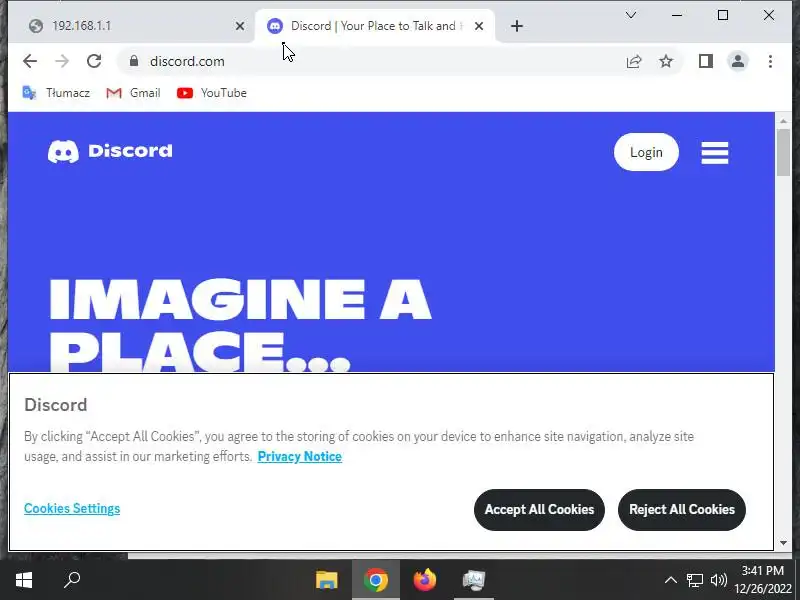
Task: Go back with the browser back arrow
Action: [30, 61]
